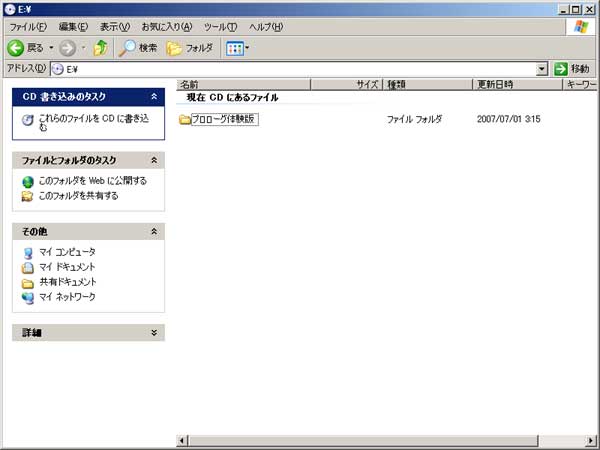Click the キーワード column header
The image size is (600, 450).
pyautogui.click(x=580, y=85)
